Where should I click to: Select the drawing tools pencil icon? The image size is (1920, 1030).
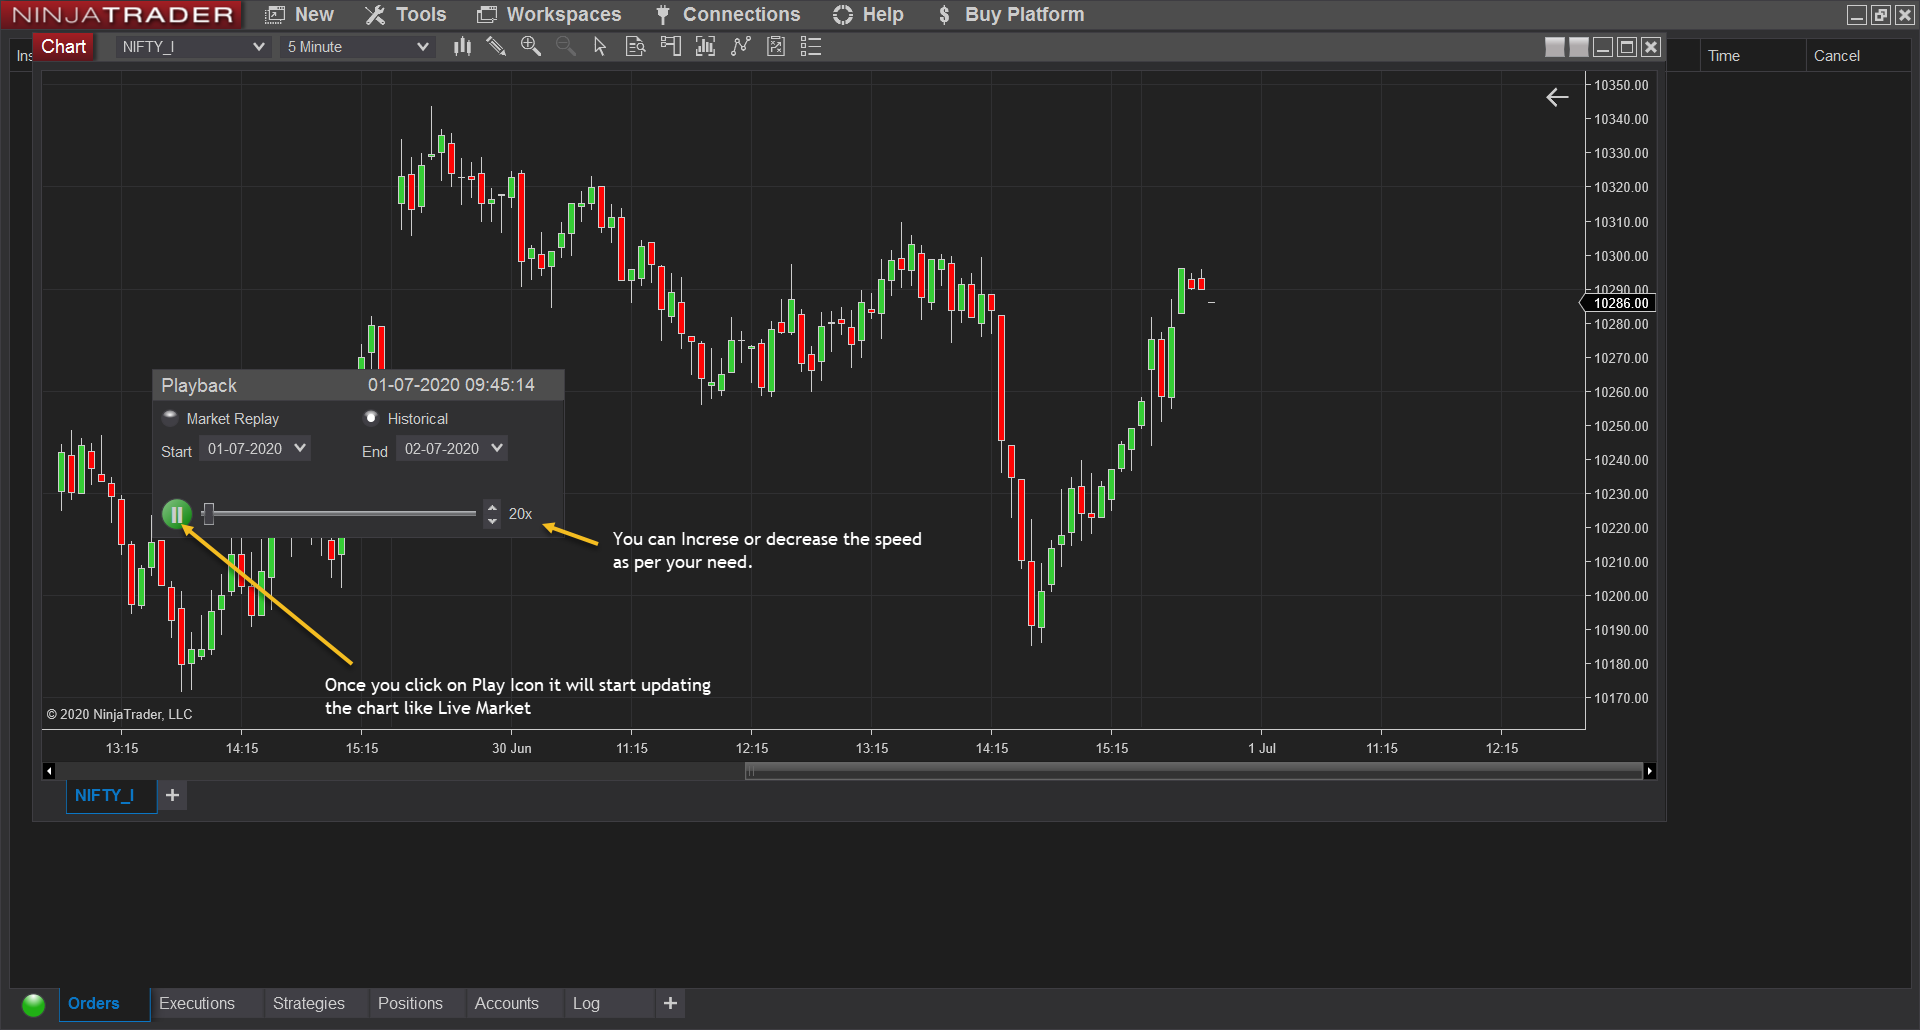pos(496,46)
